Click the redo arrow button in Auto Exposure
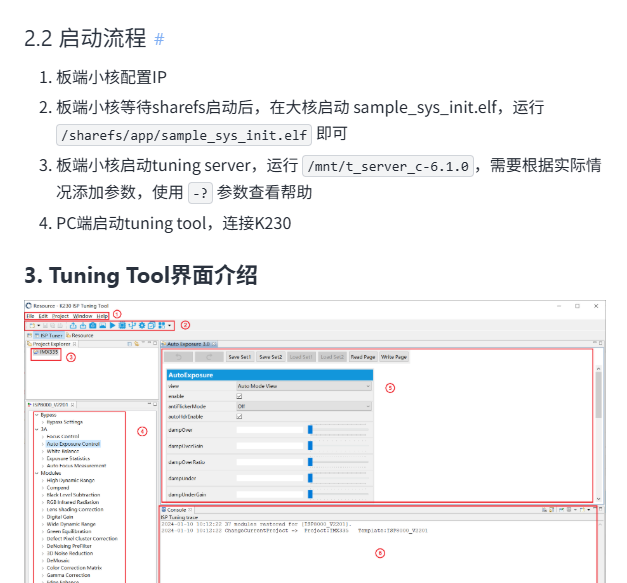Screen dimensions: 627x583 tap(210, 356)
